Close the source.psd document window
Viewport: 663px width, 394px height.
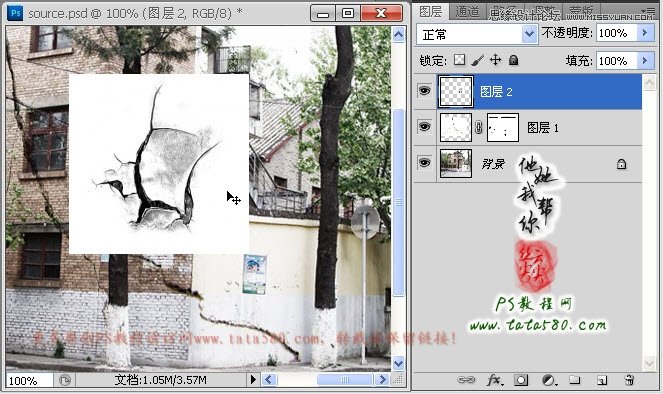[x=381, y=14]
